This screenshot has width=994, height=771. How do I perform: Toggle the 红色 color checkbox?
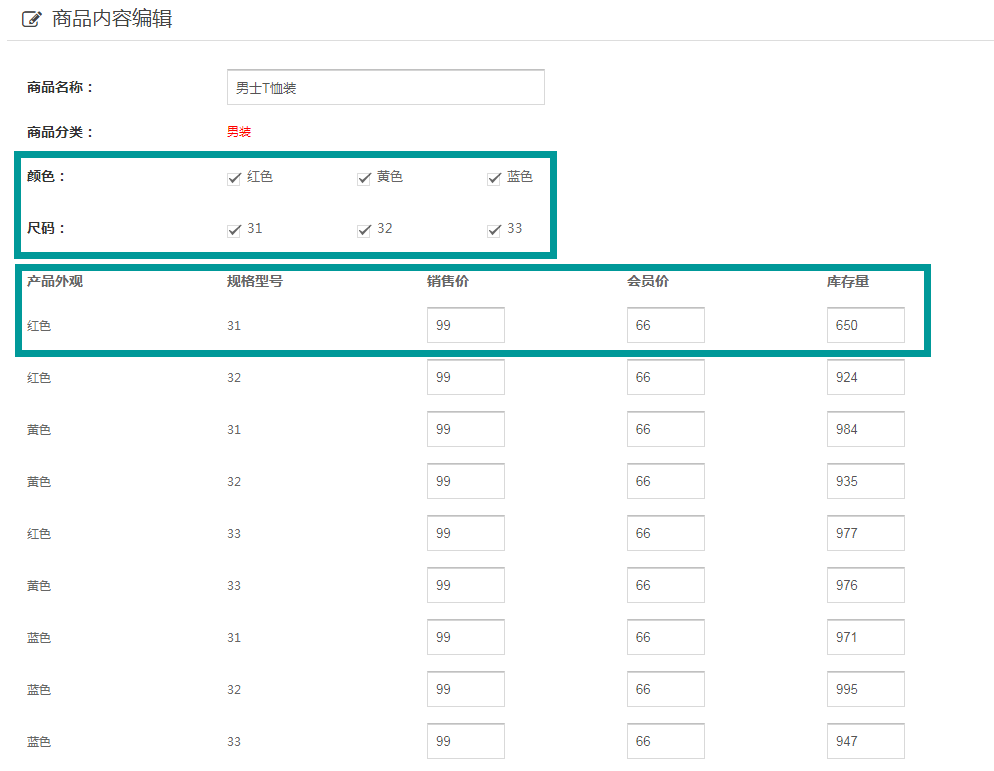(x=234, y=178)
